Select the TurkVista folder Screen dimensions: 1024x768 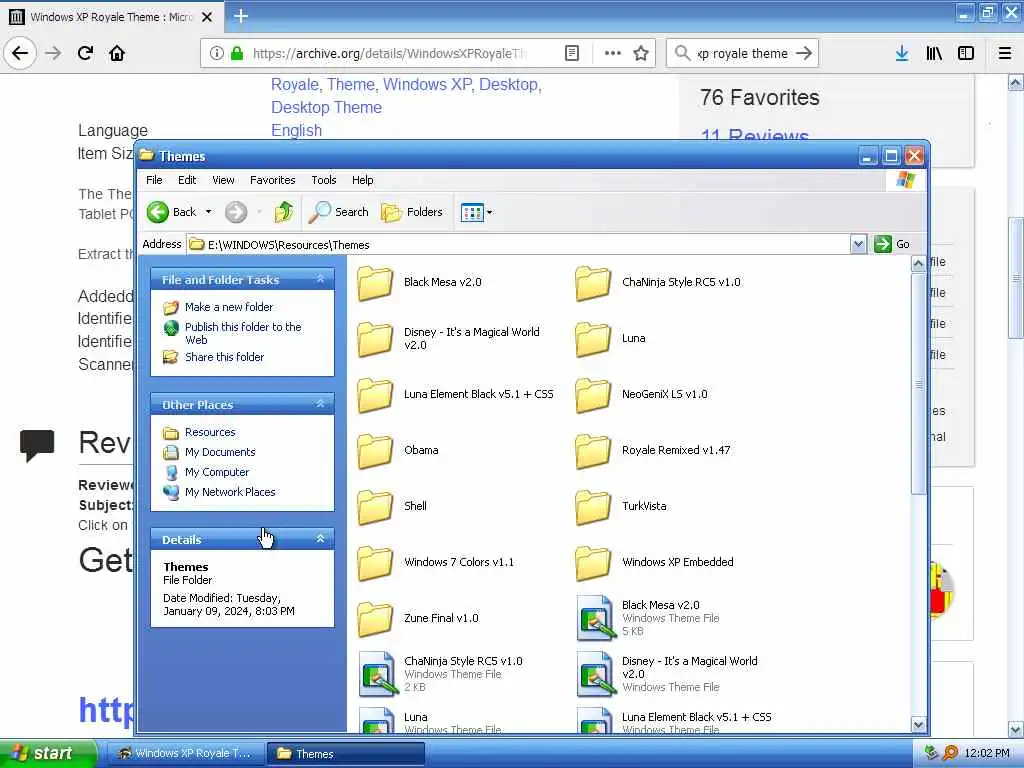[621, 507]
